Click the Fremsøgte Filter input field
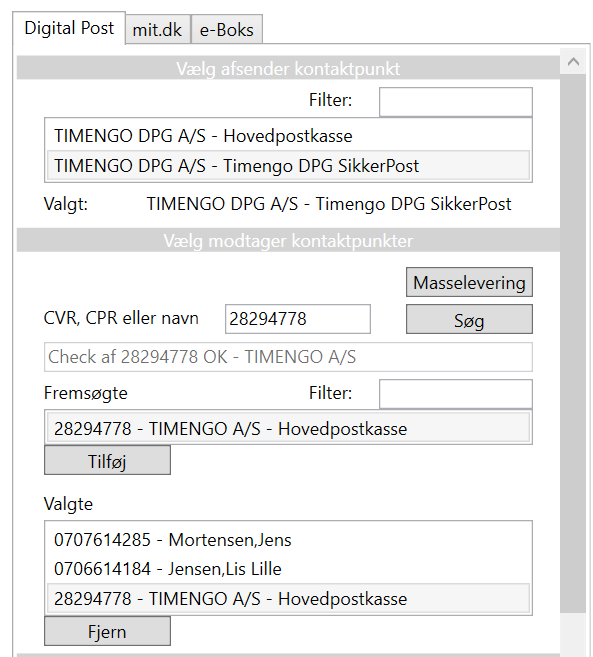The width and height of the screenshot is (593, 657). click(456, 394)
